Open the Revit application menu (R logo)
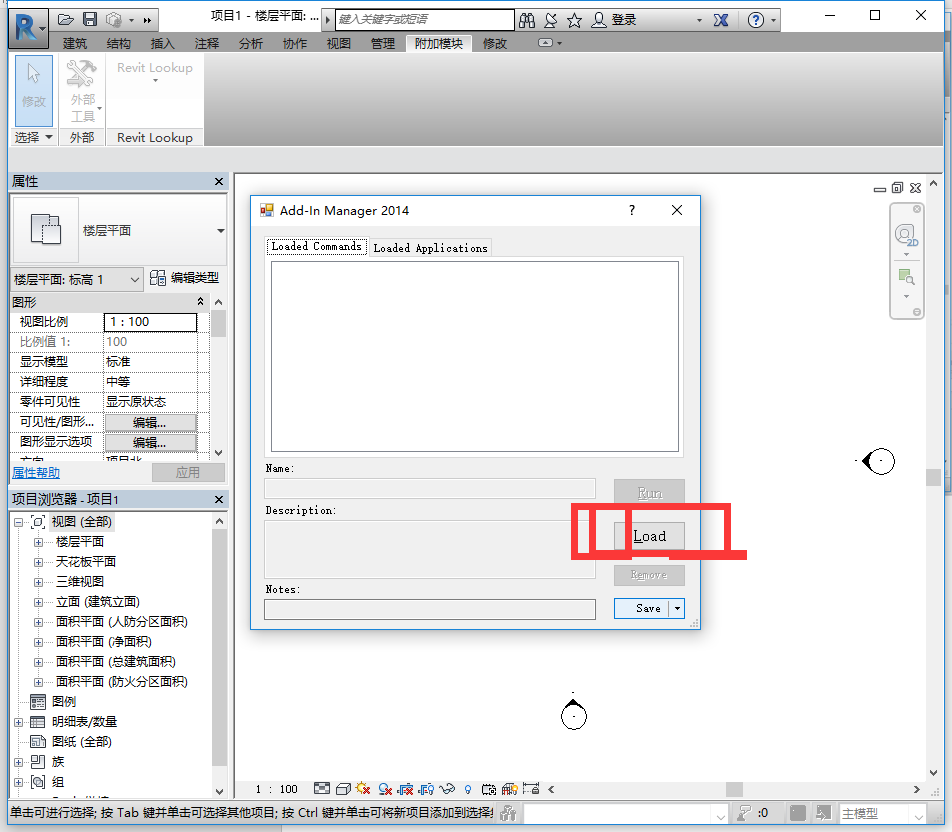The width and height of the screenshot is (952, 832). coord(28,28)
